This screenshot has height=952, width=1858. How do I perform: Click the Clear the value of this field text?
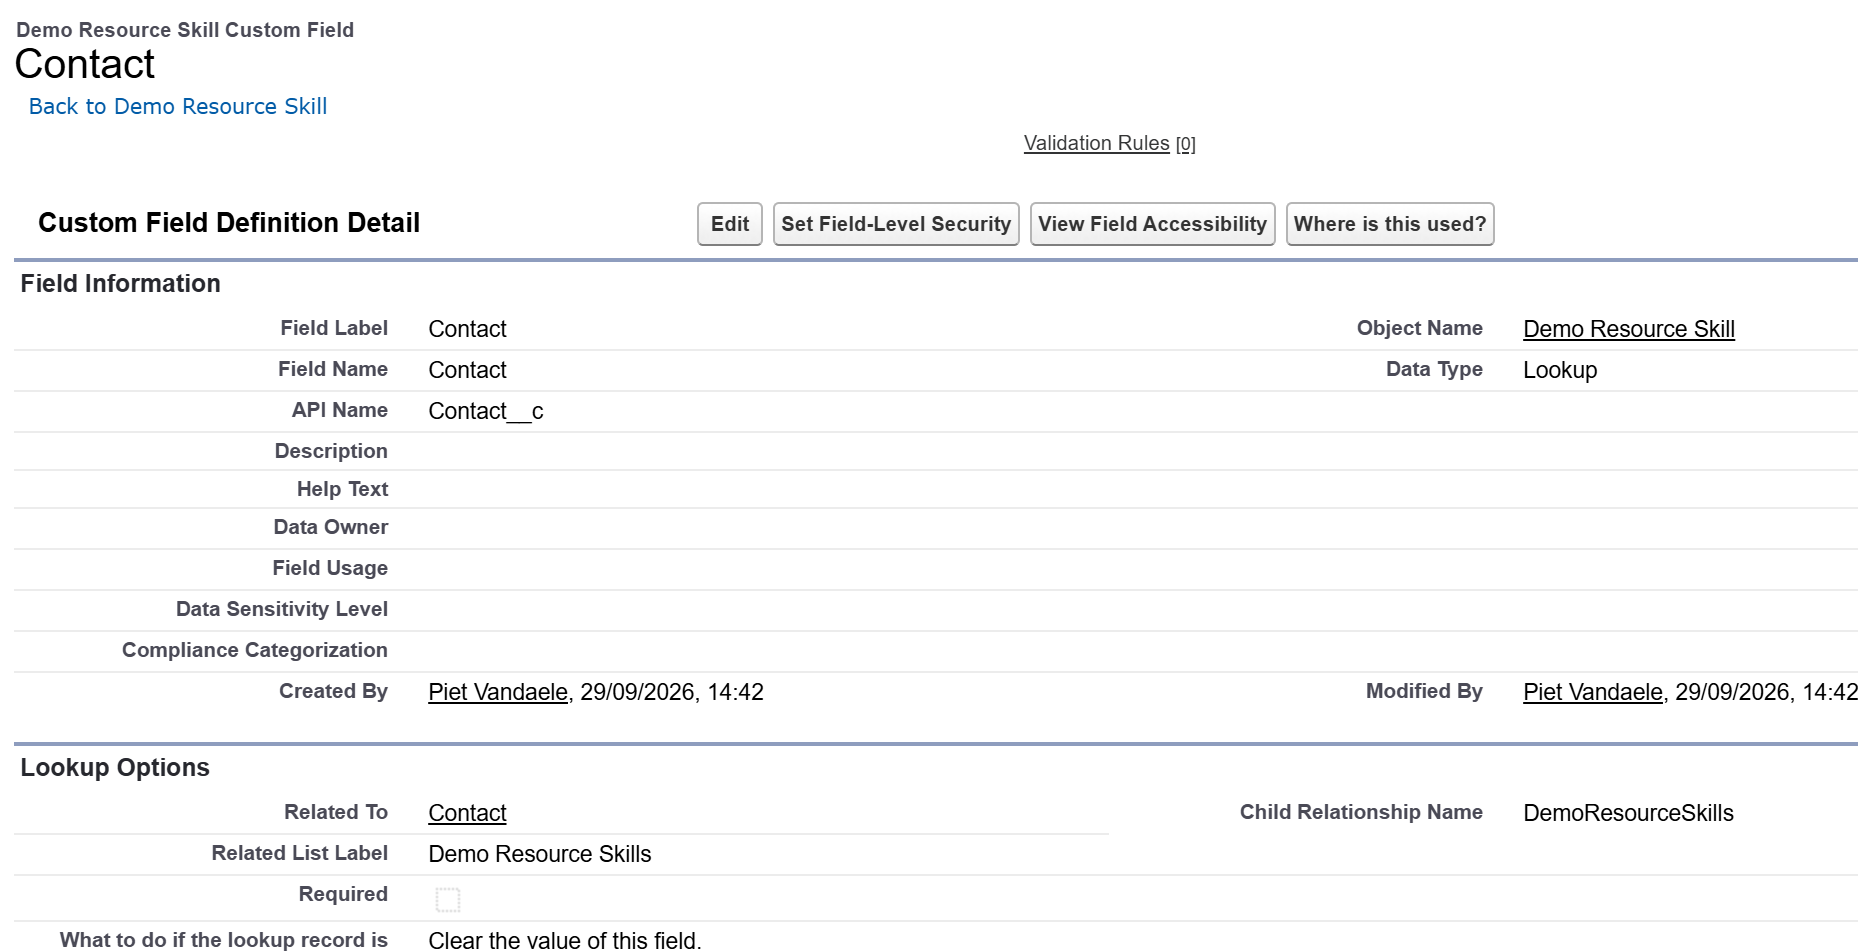click(565, 940)
